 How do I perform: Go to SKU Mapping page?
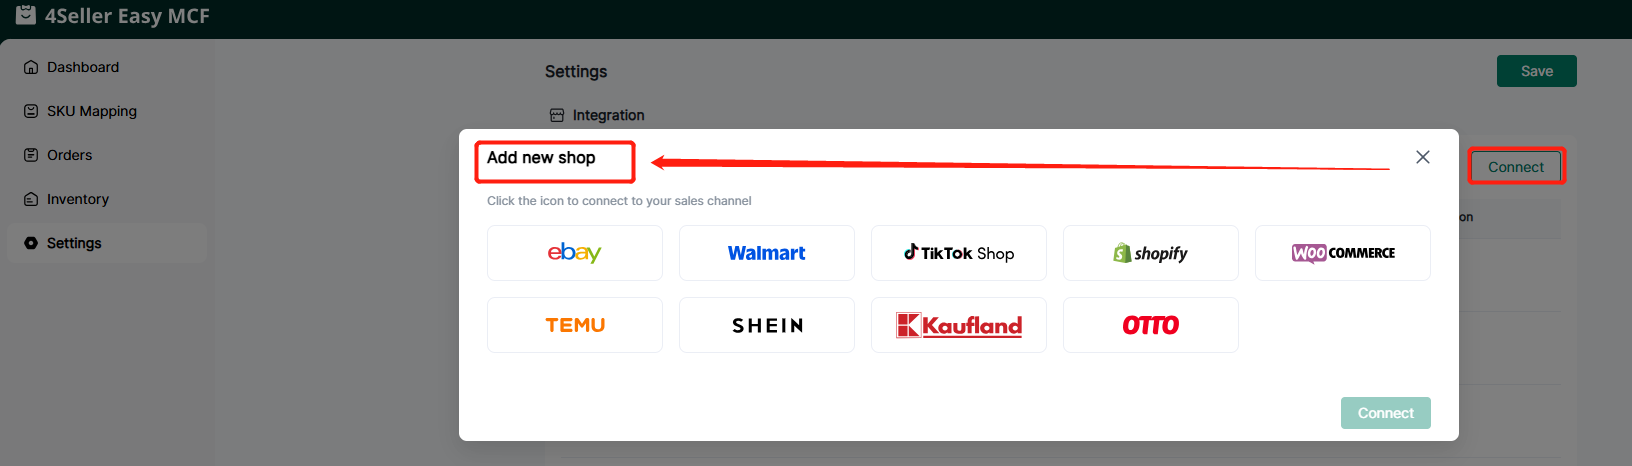pos(91,111)
